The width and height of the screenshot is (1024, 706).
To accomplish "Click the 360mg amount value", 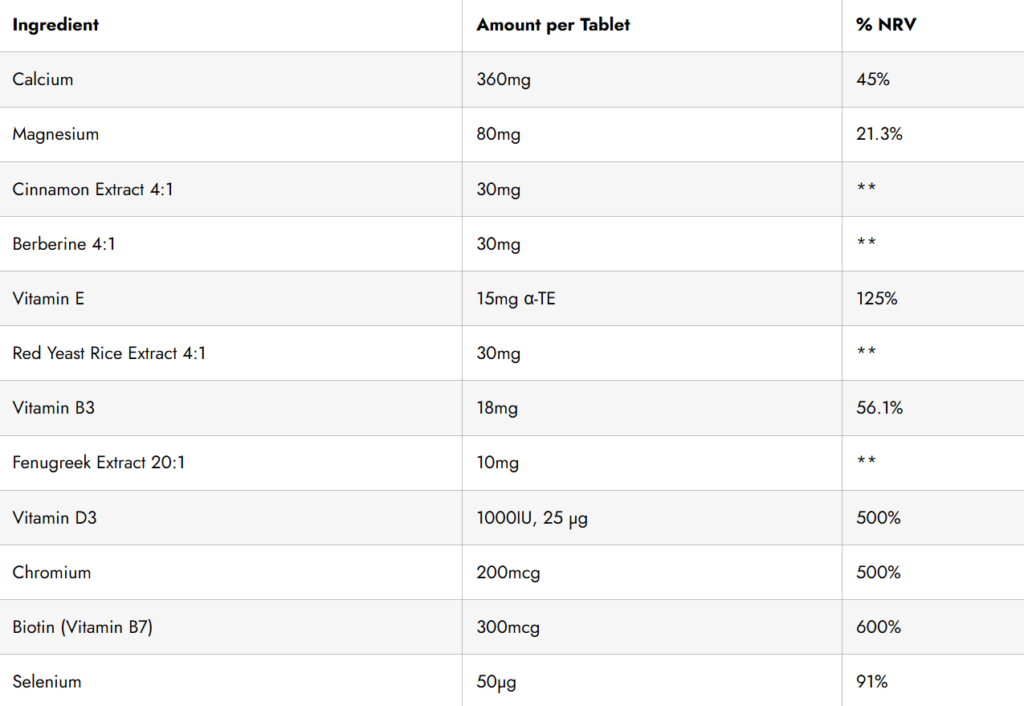I will [503, 79].
